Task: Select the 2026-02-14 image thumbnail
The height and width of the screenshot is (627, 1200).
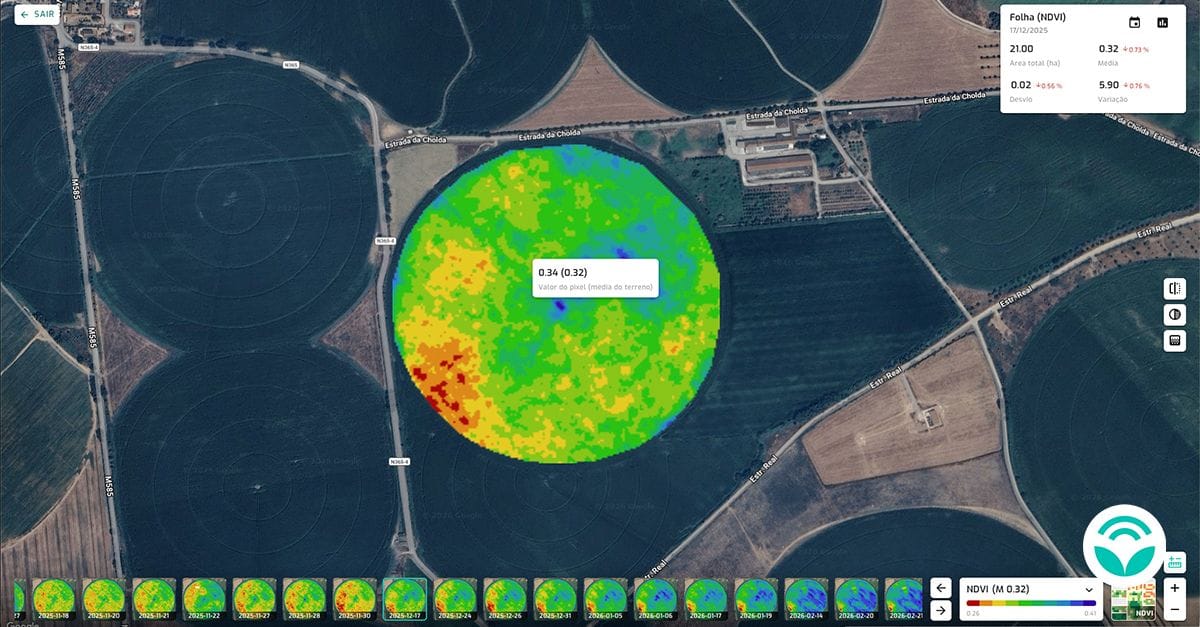Action: point(806,599)
